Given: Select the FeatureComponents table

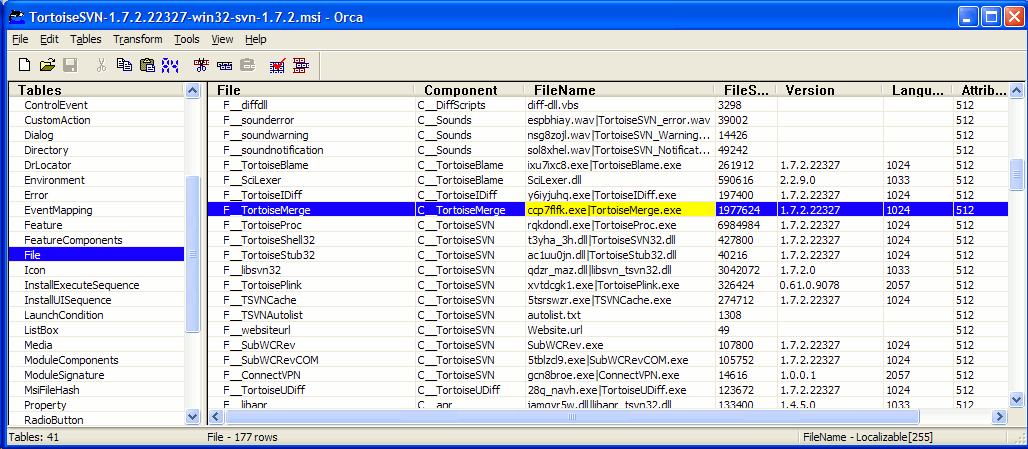Looking at the screenshot, I should 96,240.
